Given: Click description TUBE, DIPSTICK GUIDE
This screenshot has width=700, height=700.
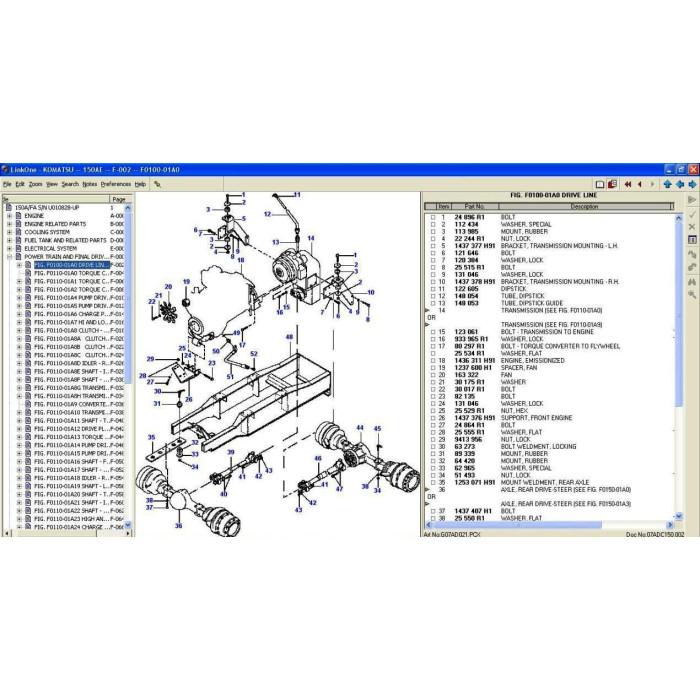Looking at the screenshot, I should [532, 303].
